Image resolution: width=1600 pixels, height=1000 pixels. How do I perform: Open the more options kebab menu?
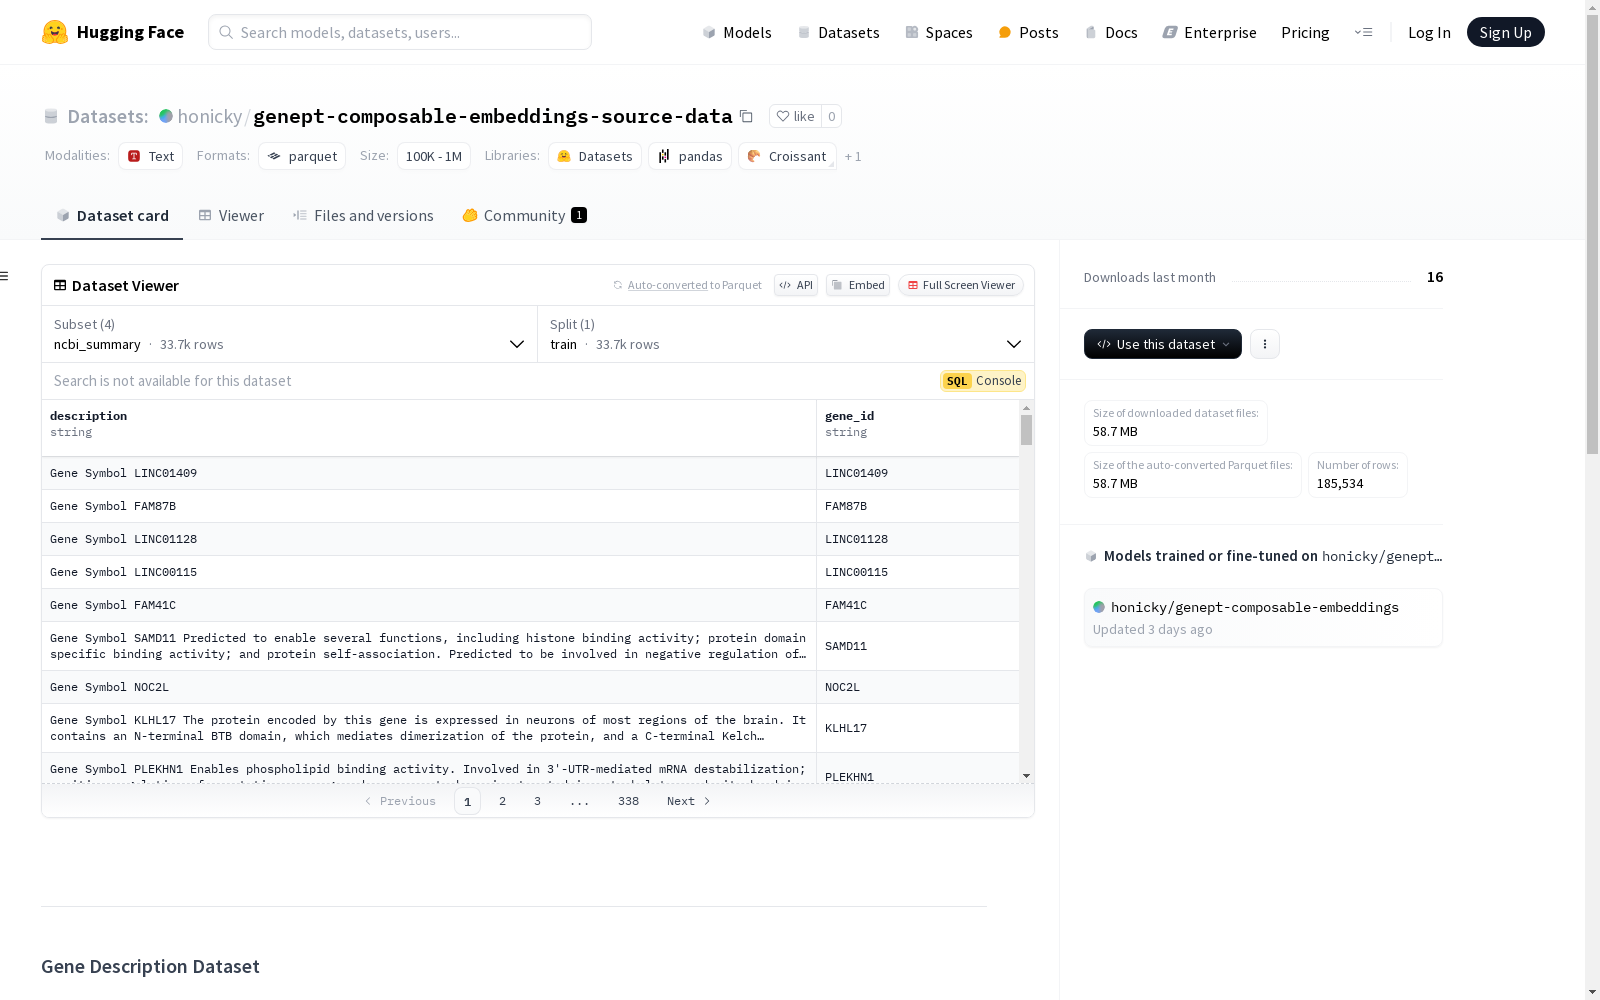(1265, 344)
